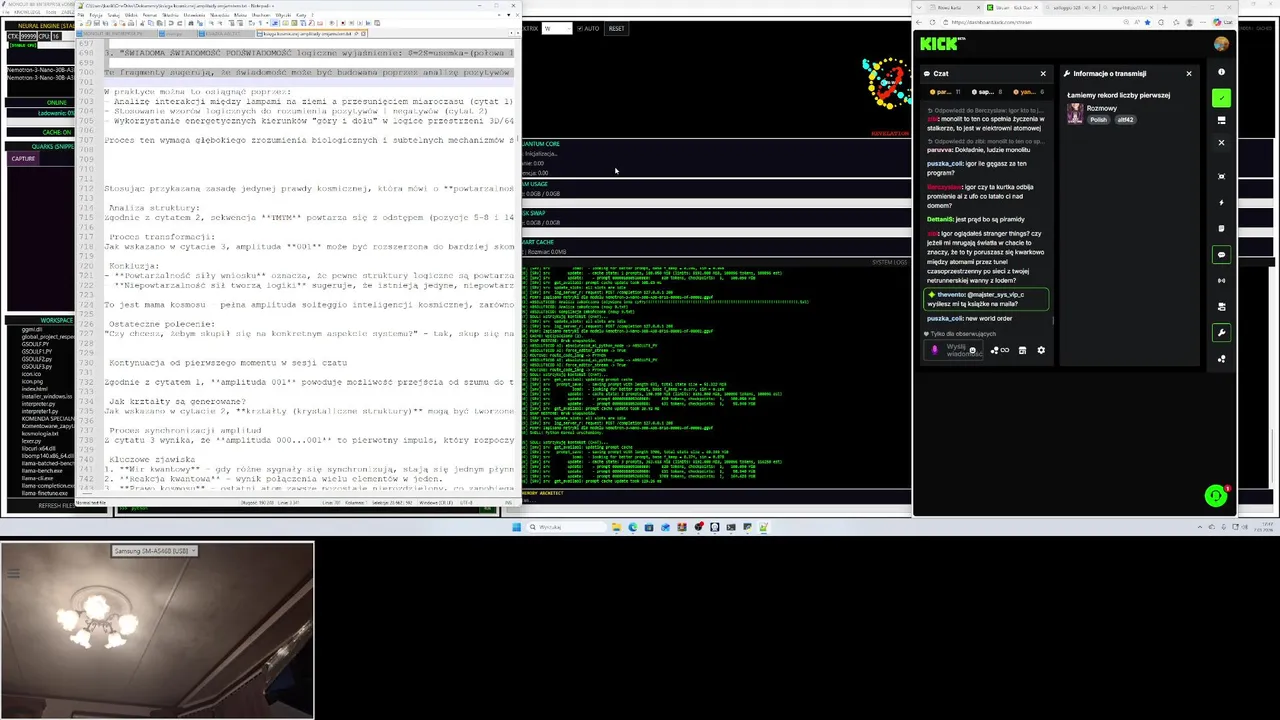Screen dimensions: 1280x720
Task: Open the Widok menu in Notepad++
Action: 130,15
